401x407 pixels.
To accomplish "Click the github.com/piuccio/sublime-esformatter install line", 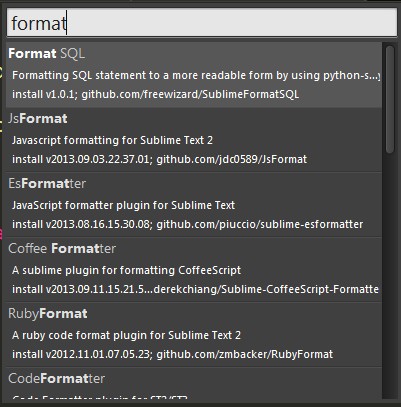I will [187, 224].
